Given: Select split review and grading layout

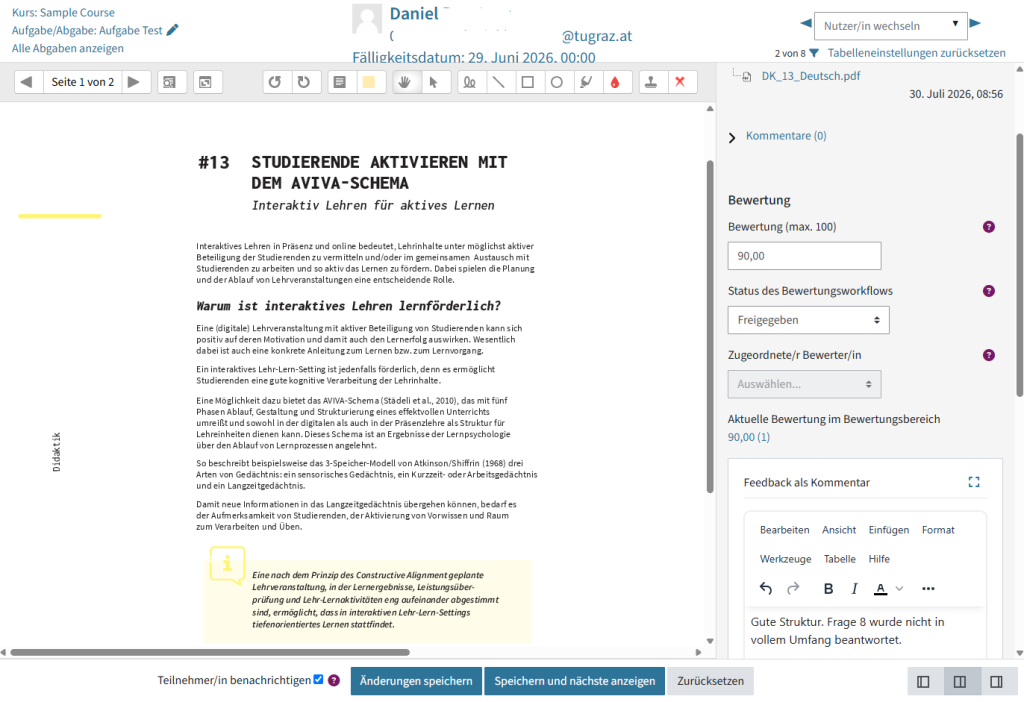Looking at the screenshot, I should coord(959,682).
